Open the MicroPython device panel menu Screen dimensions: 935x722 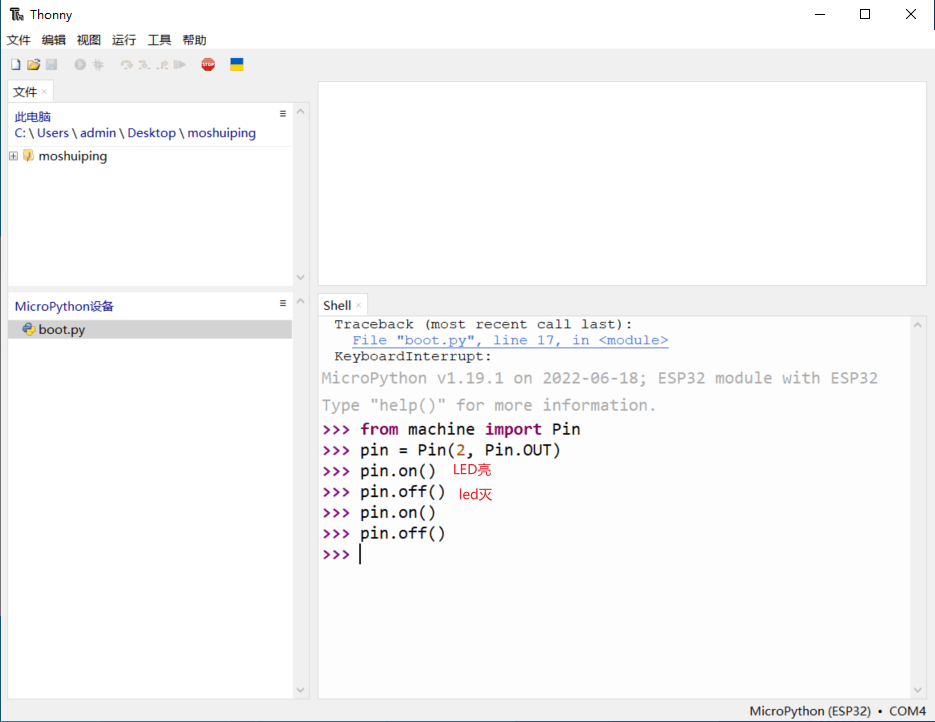pyautogui.click(x=283, y=303)
